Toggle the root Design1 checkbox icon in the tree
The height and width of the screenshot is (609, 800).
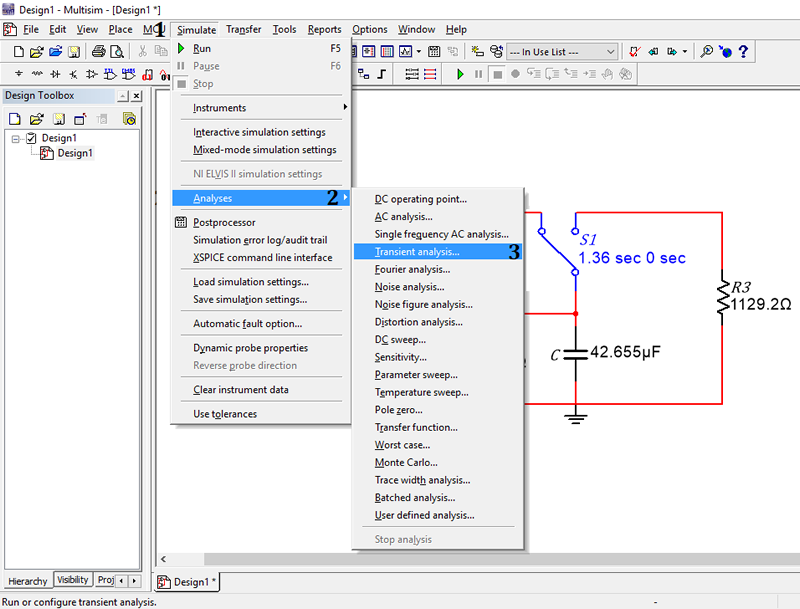click(x=32, y=138)
